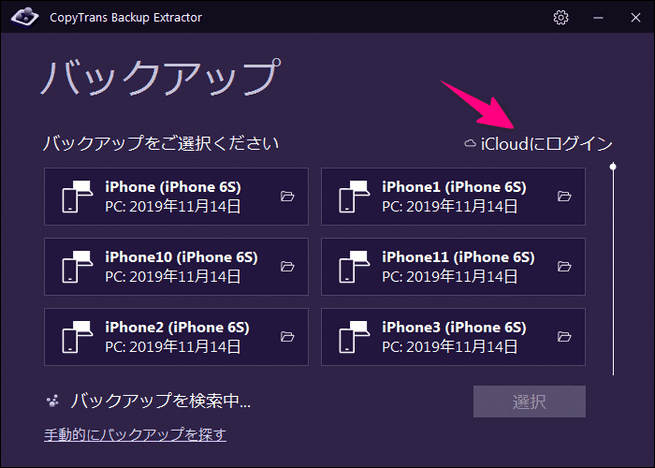
Task: Click device icon on iPhone3 (iPhone 6S) card
Action: [x=354, y=337]
